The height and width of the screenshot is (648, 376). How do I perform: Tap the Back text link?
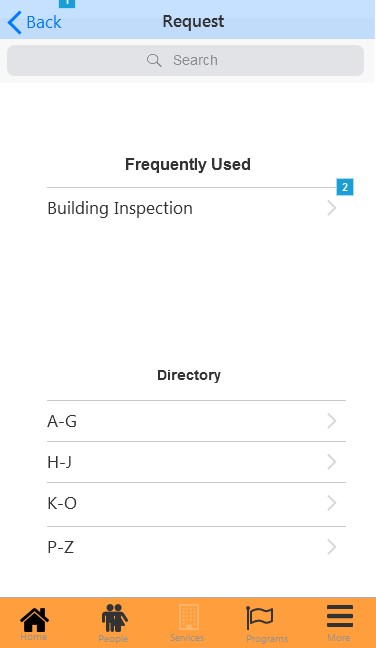[x=44, y=22]
